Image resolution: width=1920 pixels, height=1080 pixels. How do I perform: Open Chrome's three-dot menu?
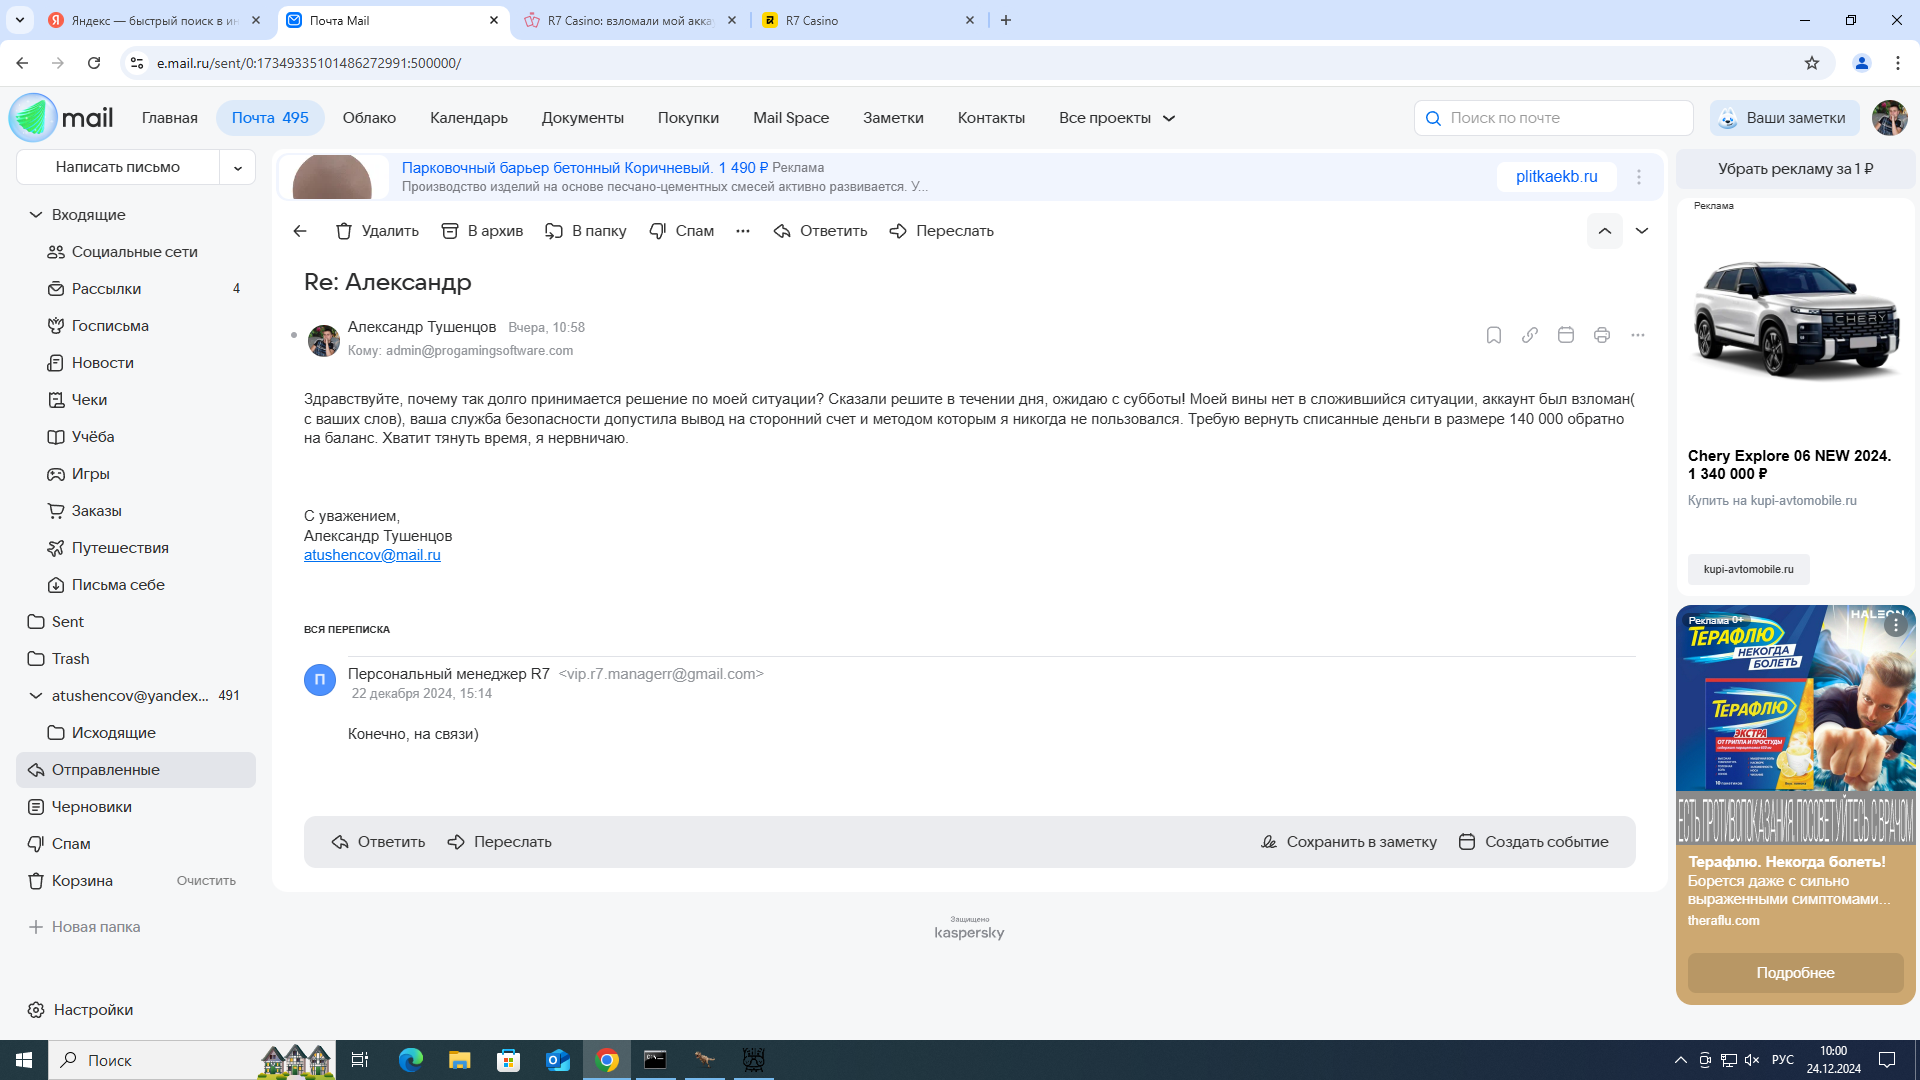pyautogui.click(x=1898, y=63)
